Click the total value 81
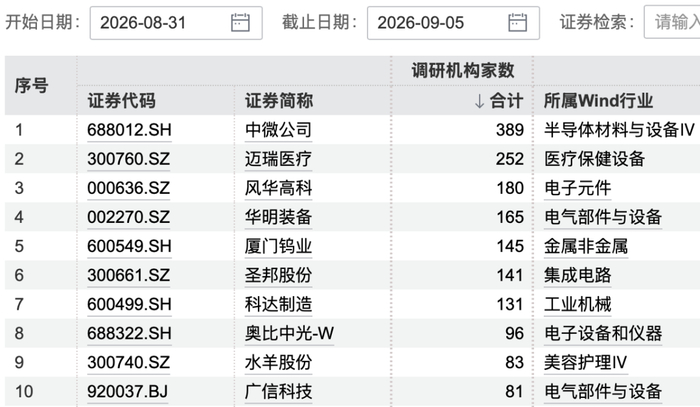 [514, 391]
